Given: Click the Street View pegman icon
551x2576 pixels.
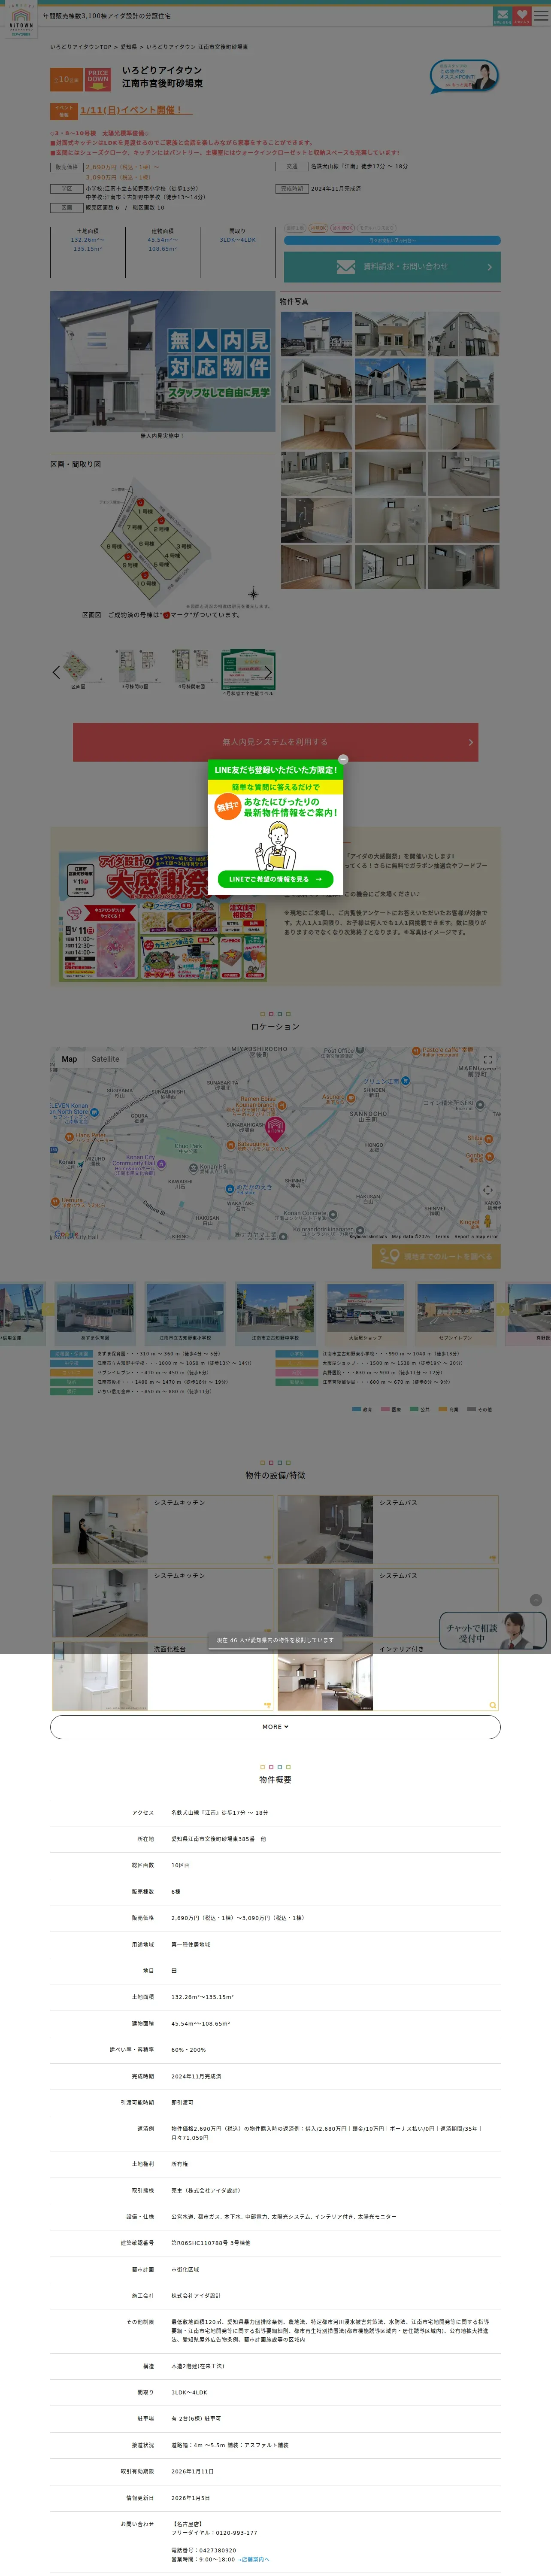Looking at the screenshot, I should click(487, 1220).
